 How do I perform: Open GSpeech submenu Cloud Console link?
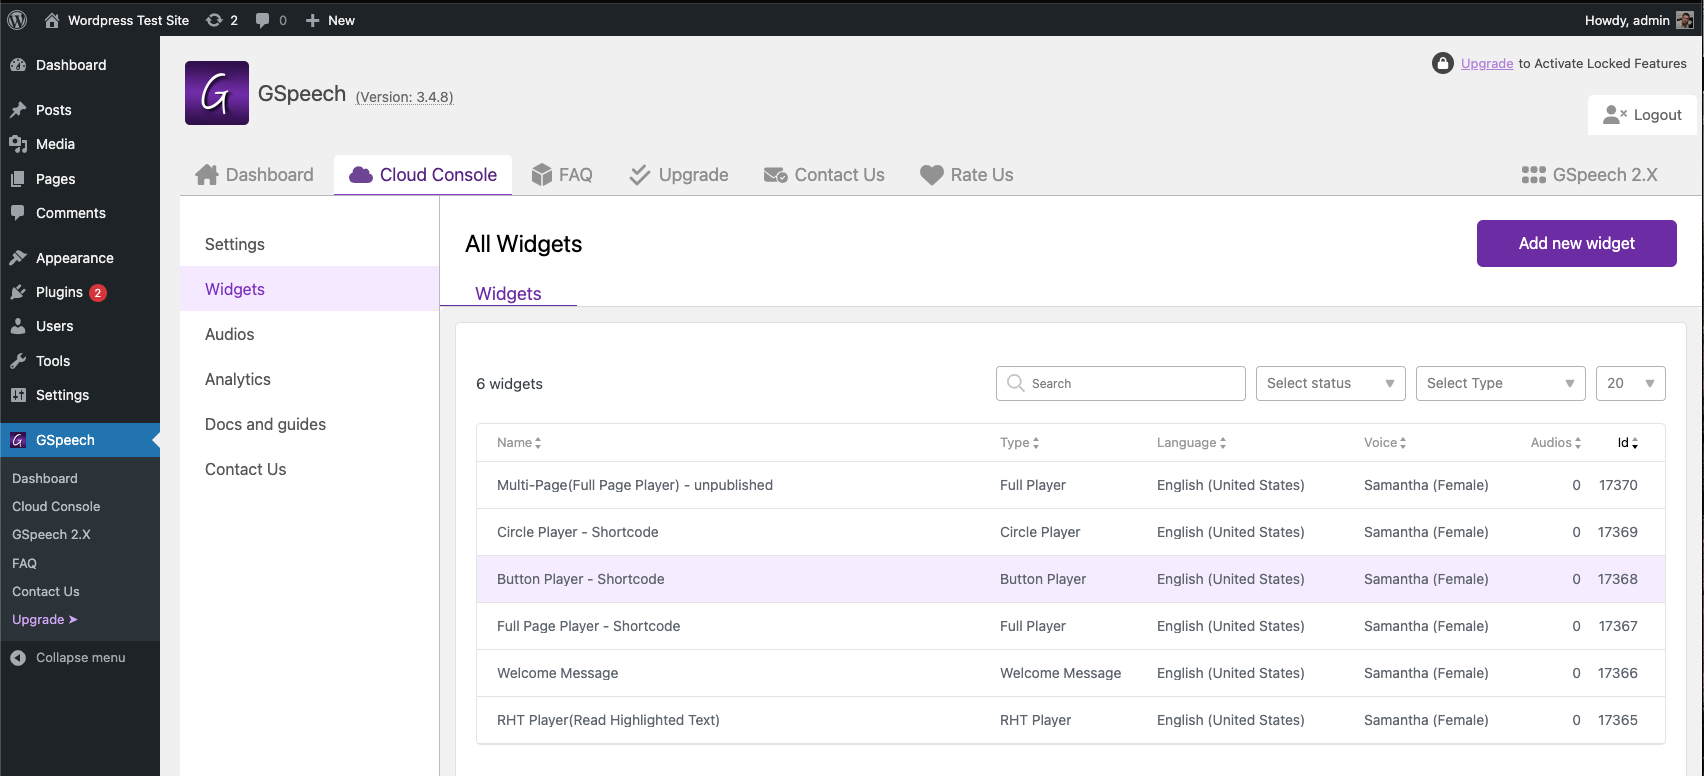pyautogui.click(x=56, y=506)
